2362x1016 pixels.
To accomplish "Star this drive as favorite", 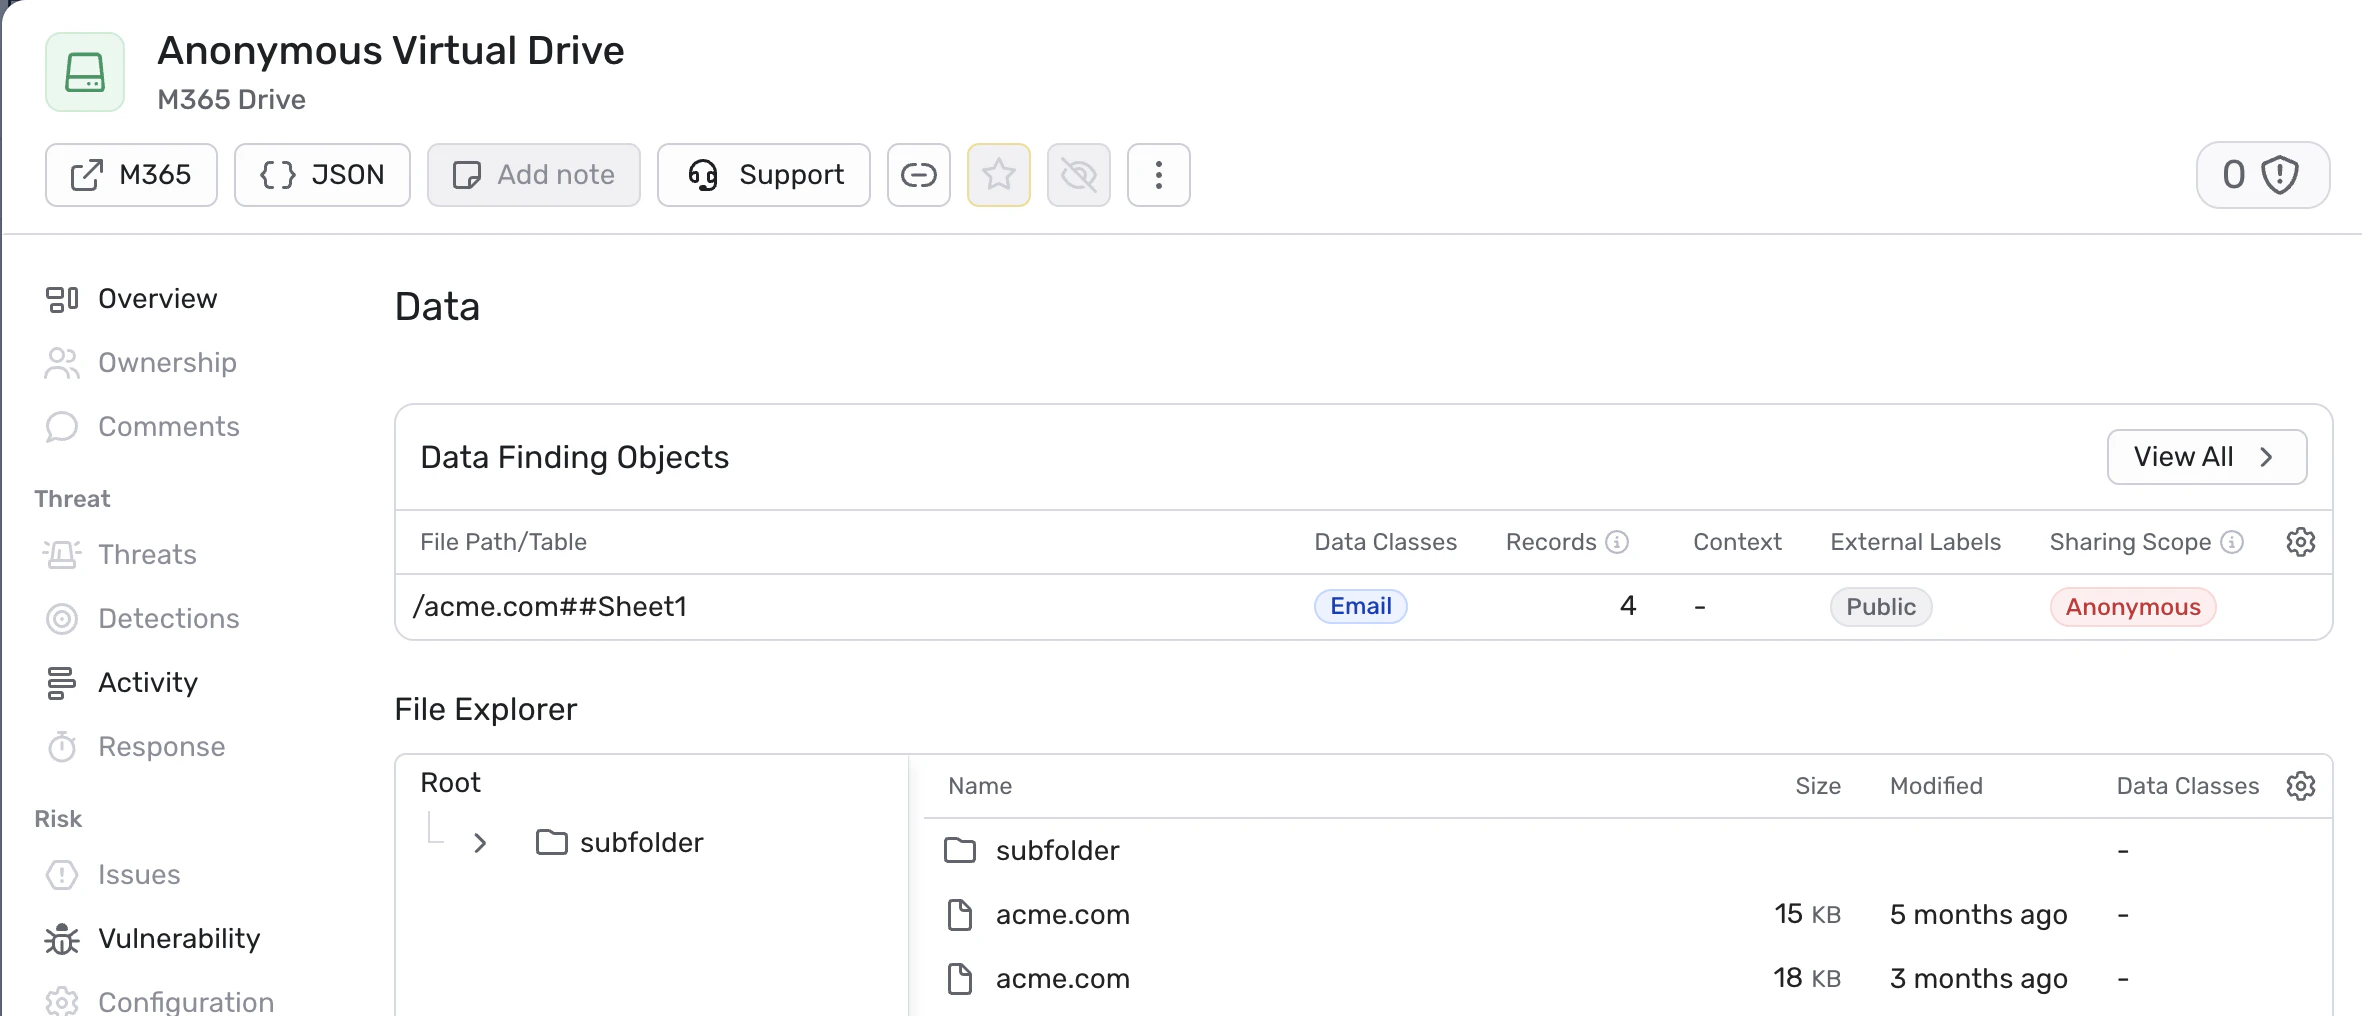I will coord(998,175).
